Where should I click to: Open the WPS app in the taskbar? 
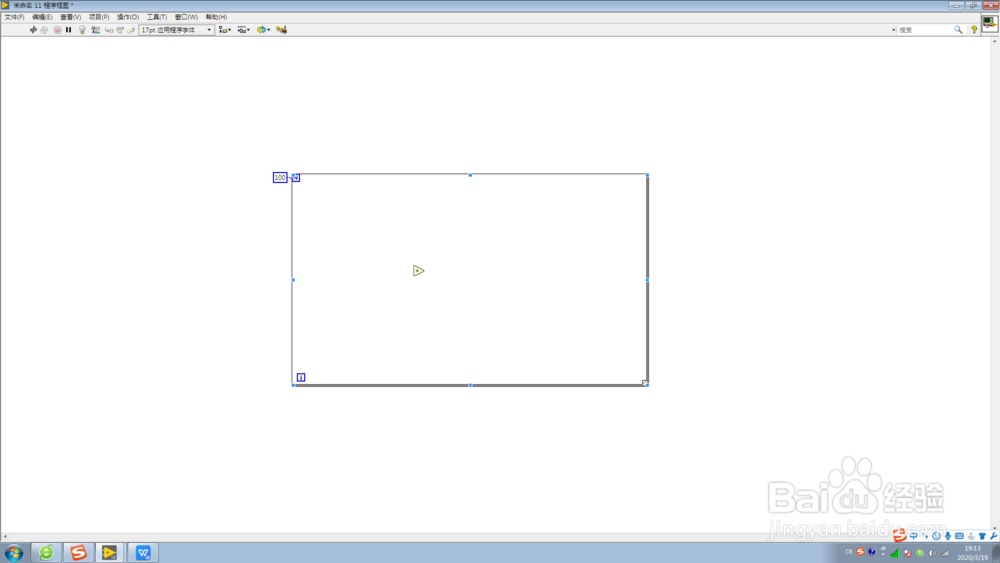coord(143,553)
